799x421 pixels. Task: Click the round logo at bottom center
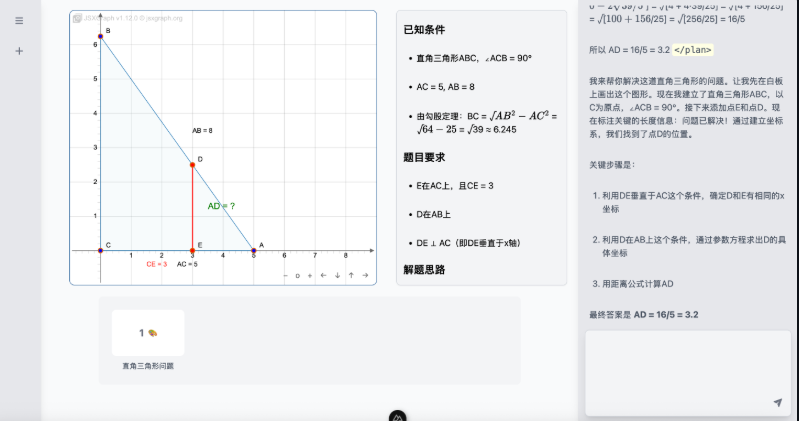pyautogui.click(x=397, y=415)
